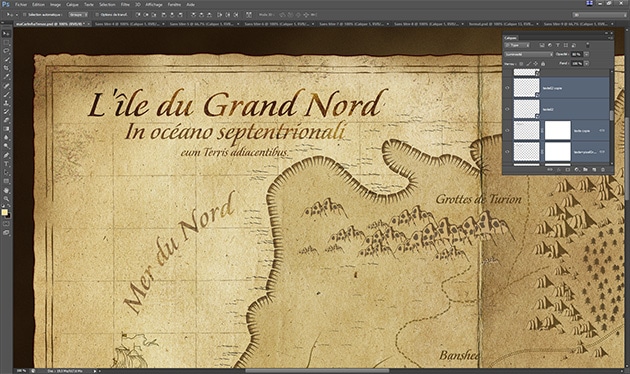Screen dimensions: 630x374
Task: Select the Move tool in toolbox
Action: click(x=6, y=33)
